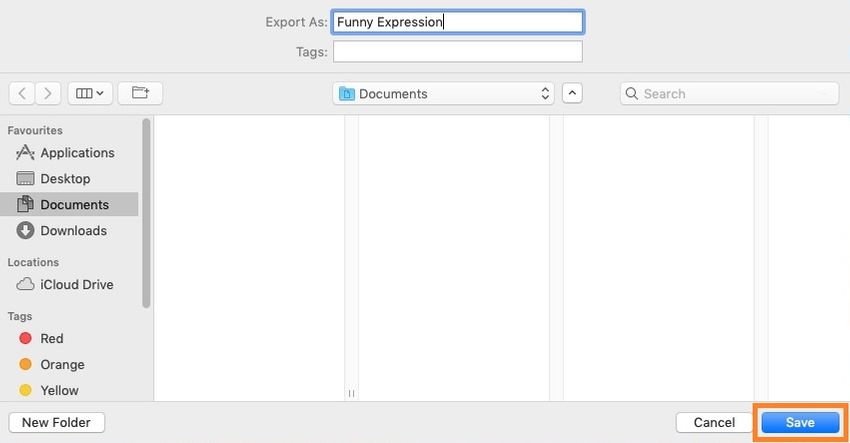
Task: Click the Tags section header in sidebar
Action: [20, 316]
